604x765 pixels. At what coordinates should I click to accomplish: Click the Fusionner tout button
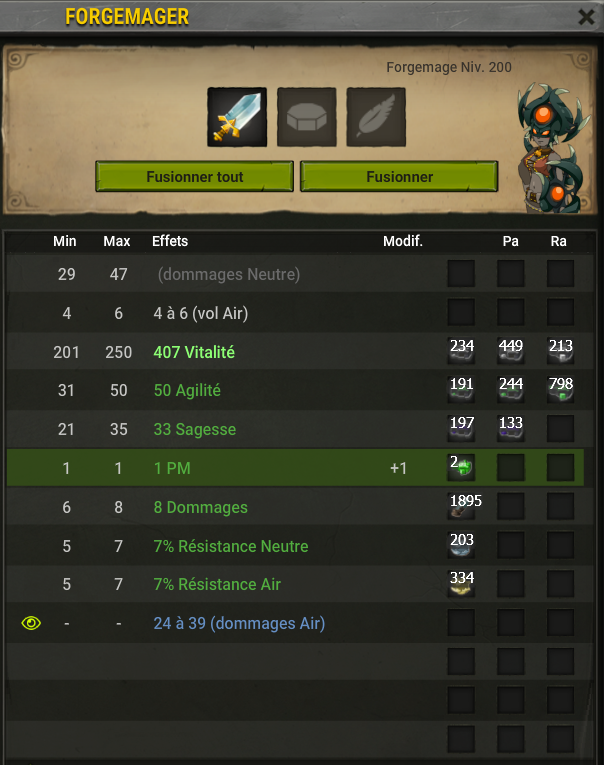pos(195,177)
